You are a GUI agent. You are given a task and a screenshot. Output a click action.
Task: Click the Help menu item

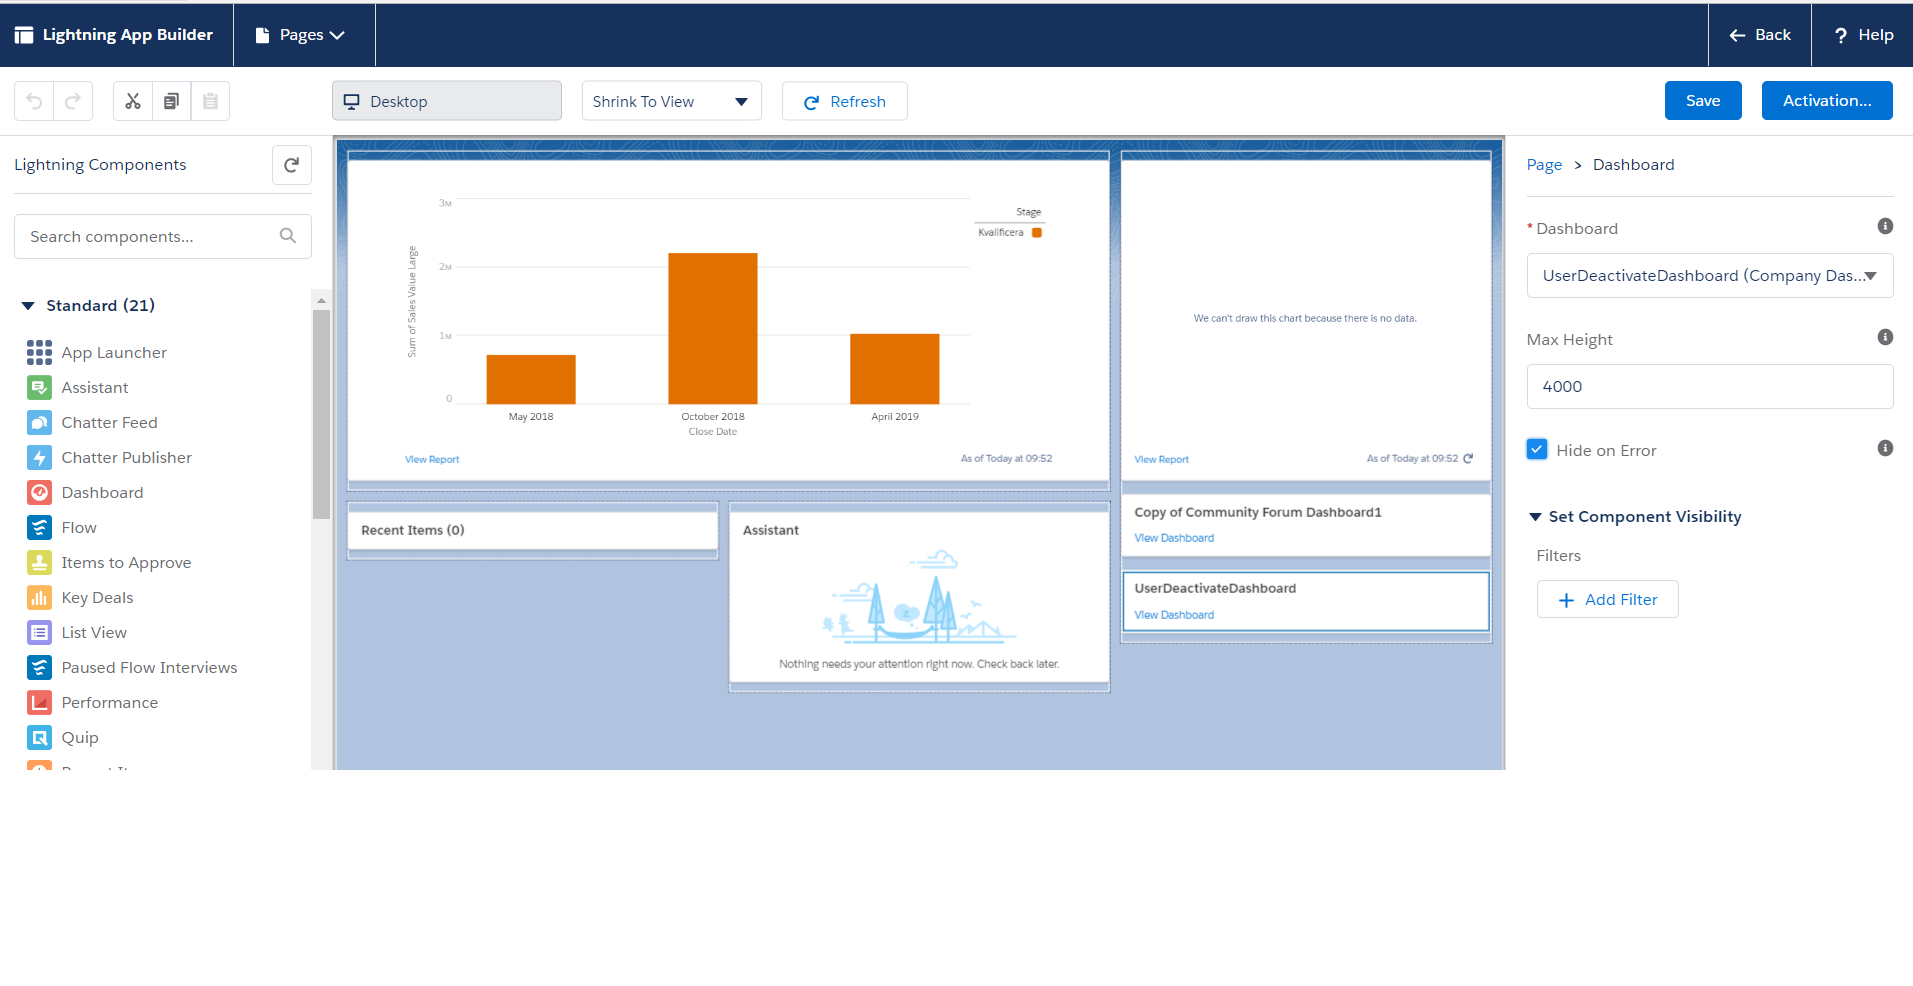click(1863, 35)
